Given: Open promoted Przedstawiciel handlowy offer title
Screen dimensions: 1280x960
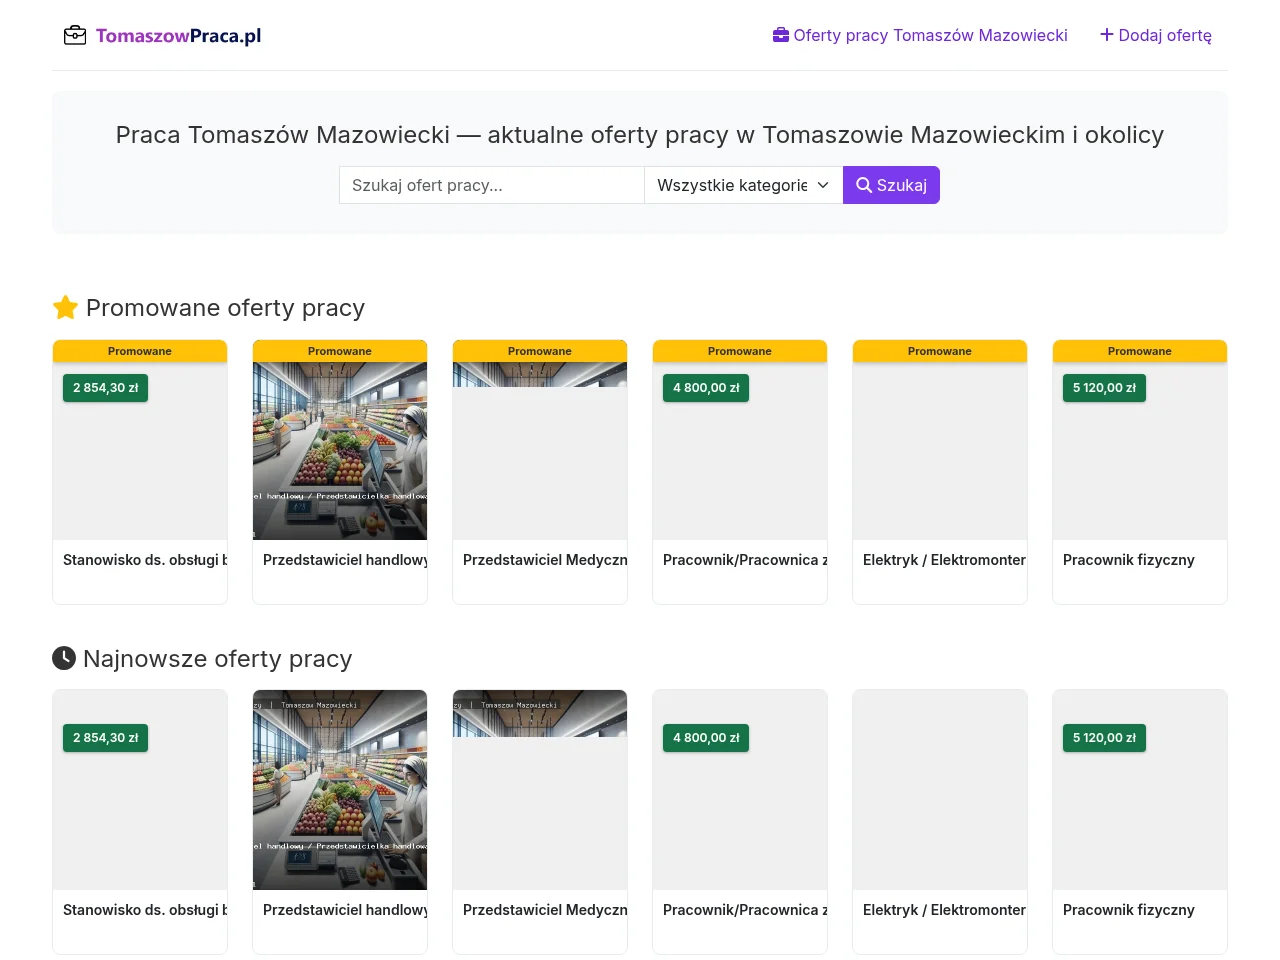Looking at the screenshot, I should coord(345,560).
